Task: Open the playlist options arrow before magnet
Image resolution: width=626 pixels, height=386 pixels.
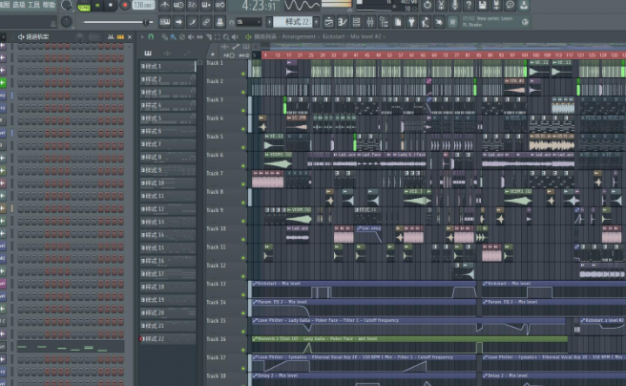Action: pyautogui.click(x=142, y=37)
